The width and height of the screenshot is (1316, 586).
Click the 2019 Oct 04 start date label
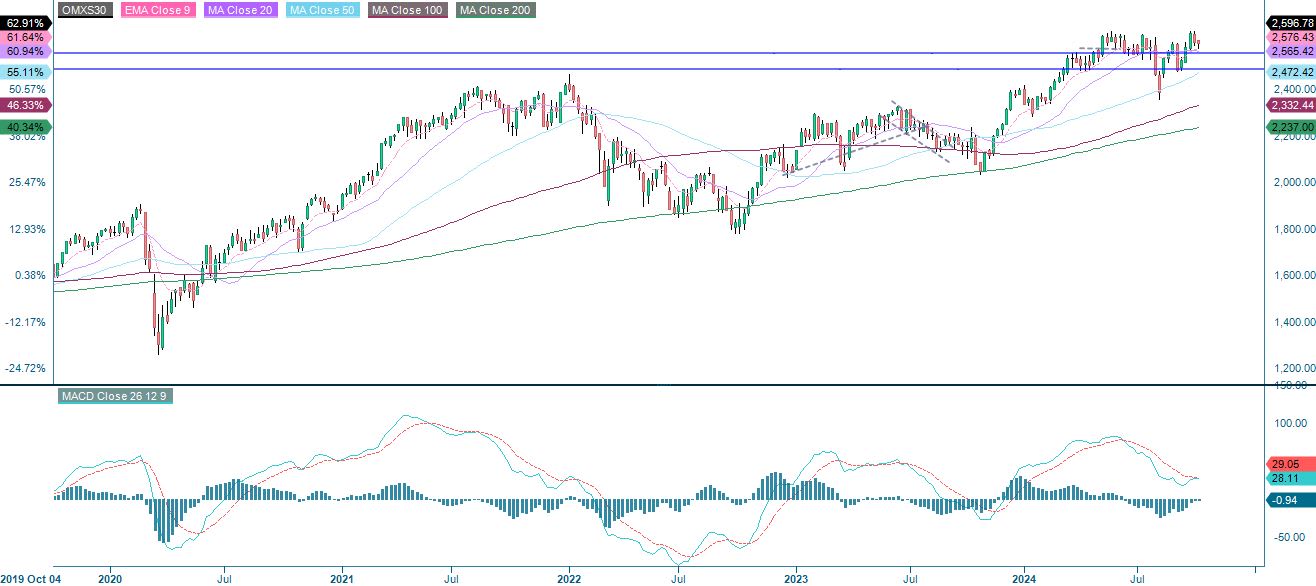click(x=29, y=577)
